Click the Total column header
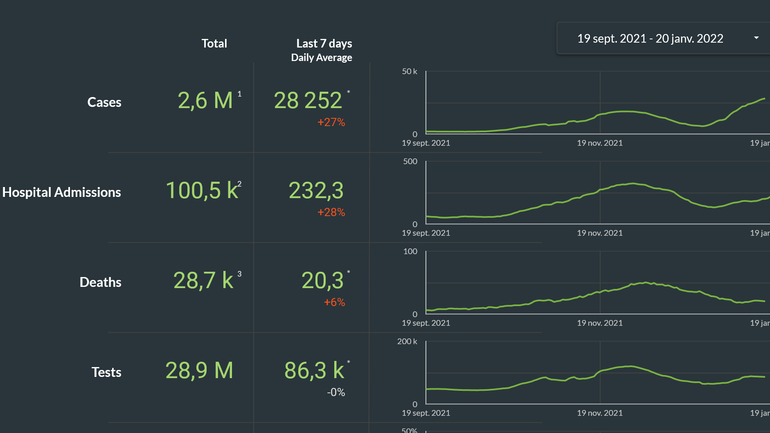 pyautogui.click(x=214, y=43)
